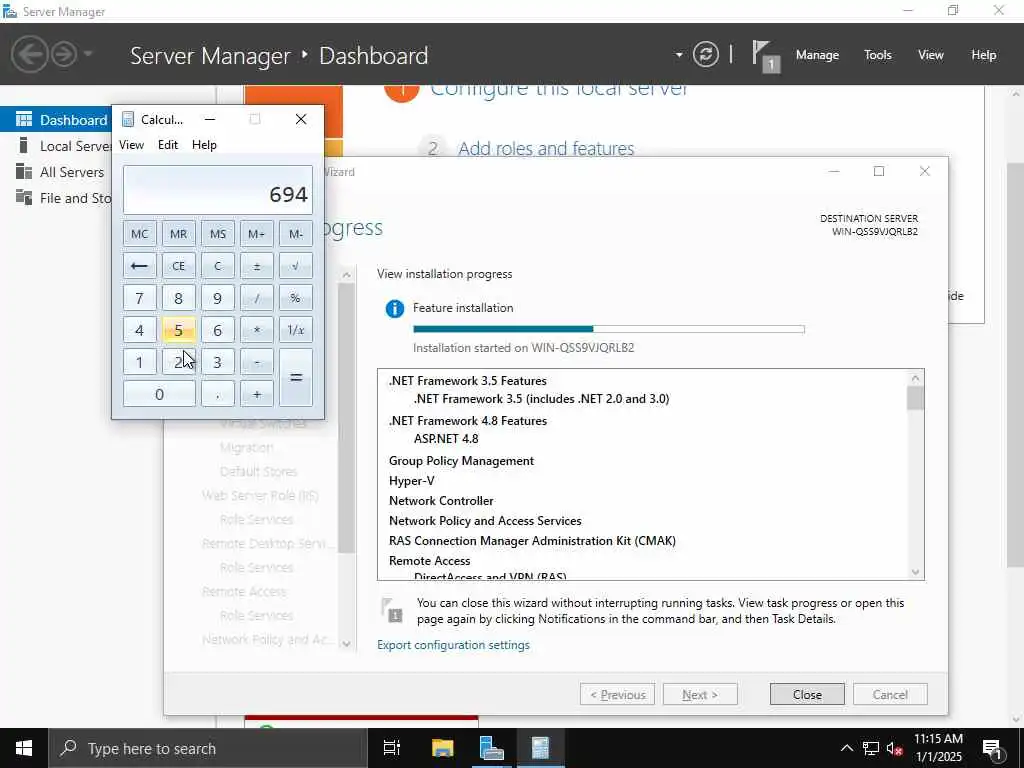Select File and Storage Services in the sidebar
The height and width of the screenshot is (768, 1024).
click(x=56, y=198)
